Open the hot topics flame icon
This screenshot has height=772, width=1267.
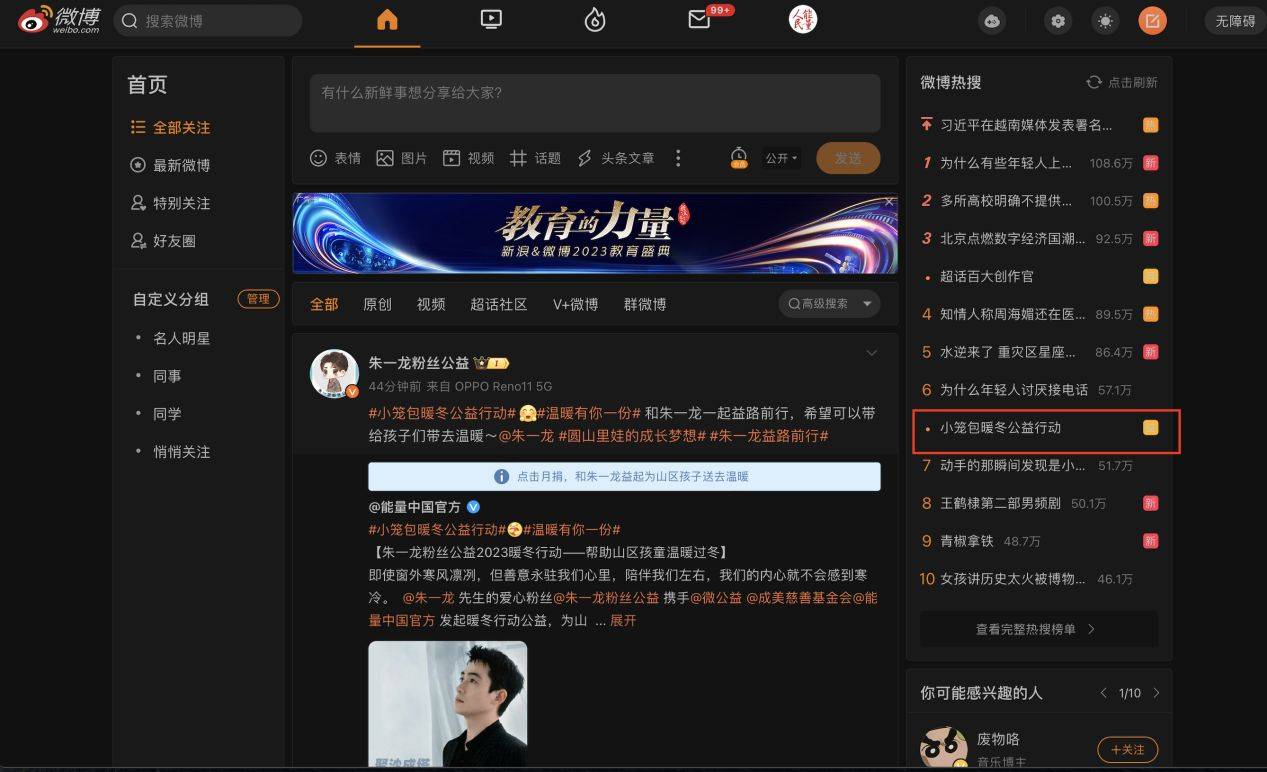point(595,20)
